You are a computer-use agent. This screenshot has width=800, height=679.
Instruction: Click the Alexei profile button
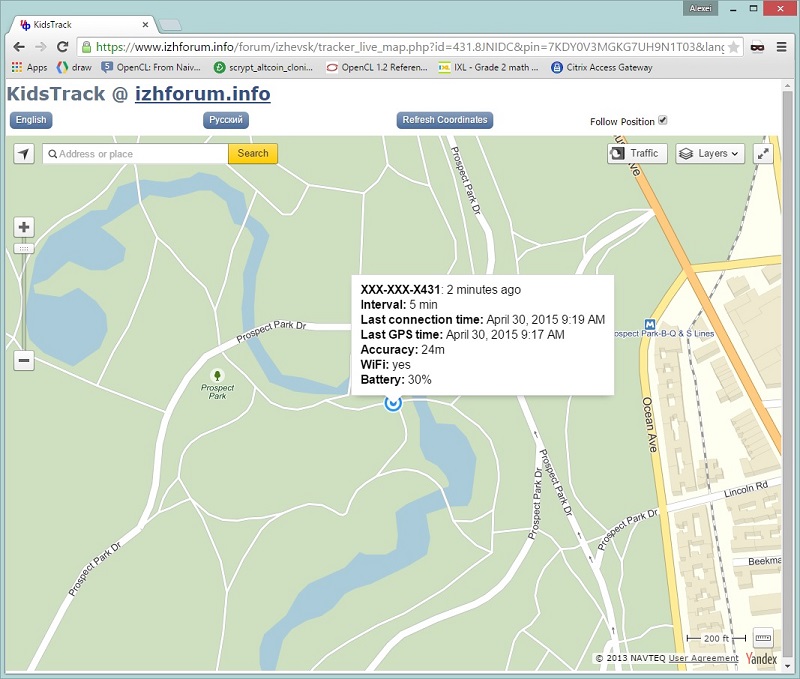point(700,8)
